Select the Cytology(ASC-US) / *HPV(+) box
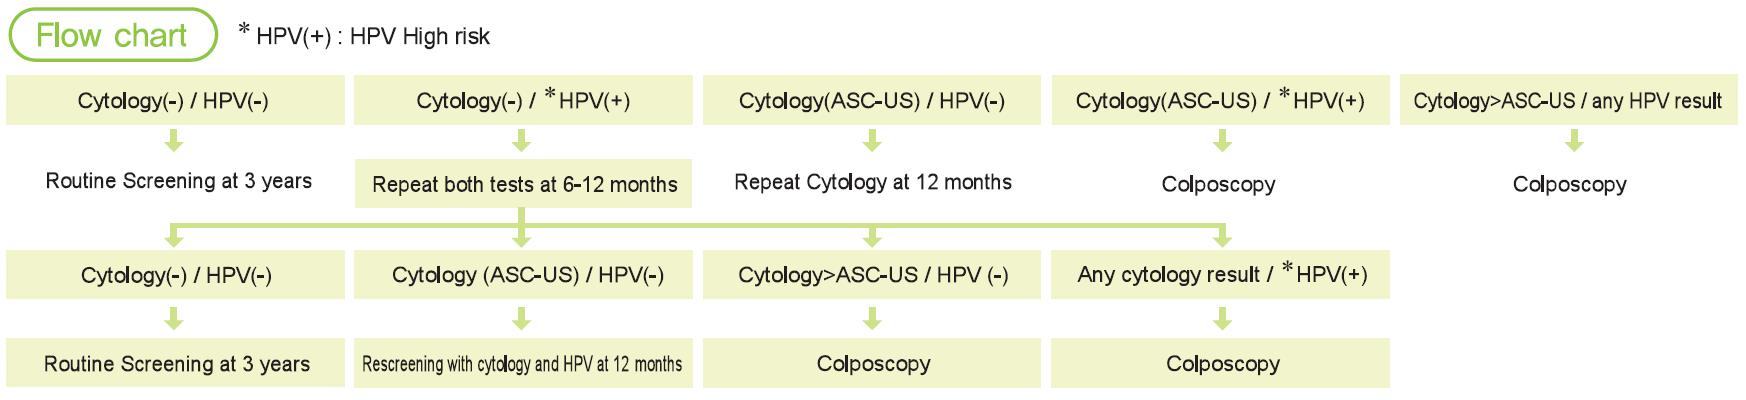 tap(1220, 100)
